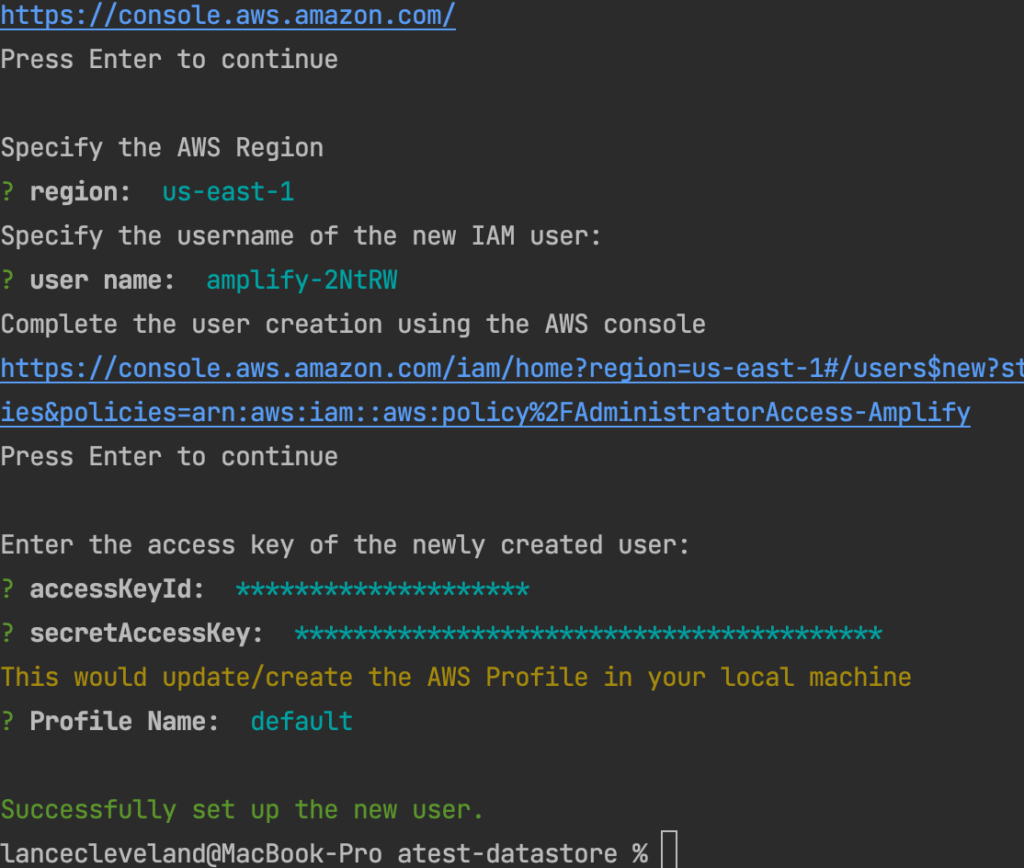Open the console.aws.amazon.com link at top
The image size is (1024, 868).
click(228, 15)
